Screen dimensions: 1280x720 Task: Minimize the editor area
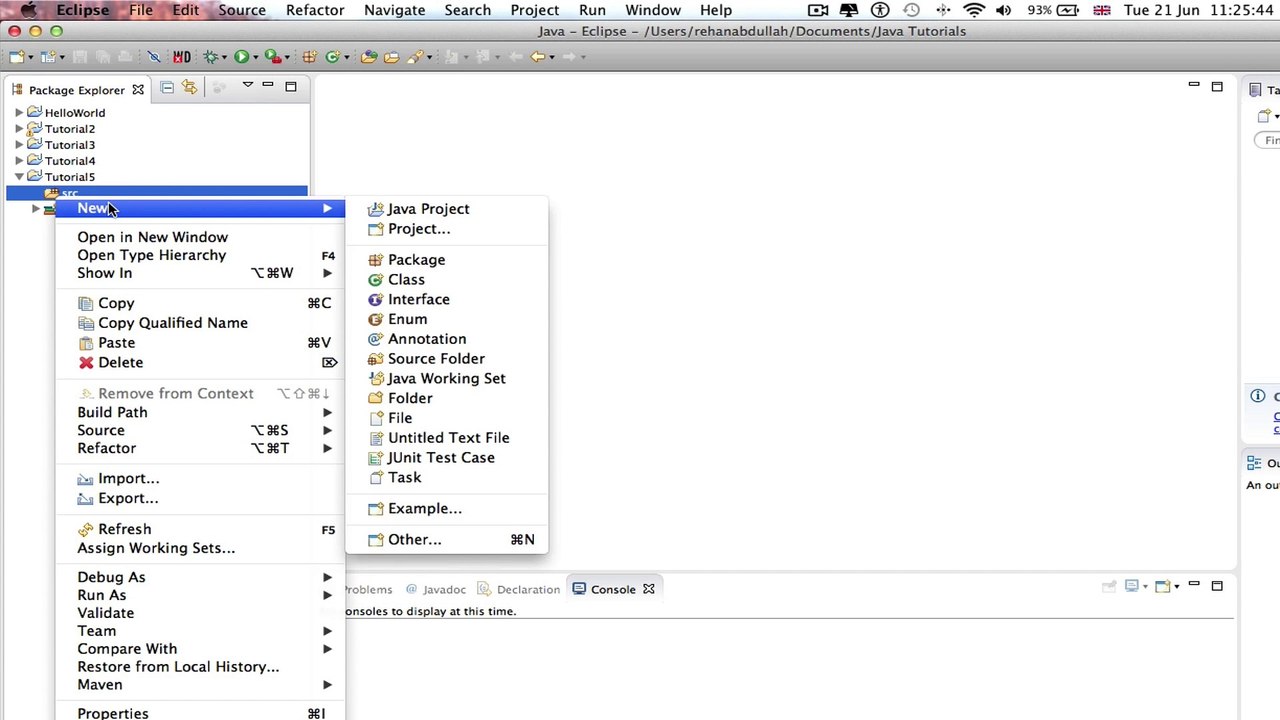tap(1194, 86)
